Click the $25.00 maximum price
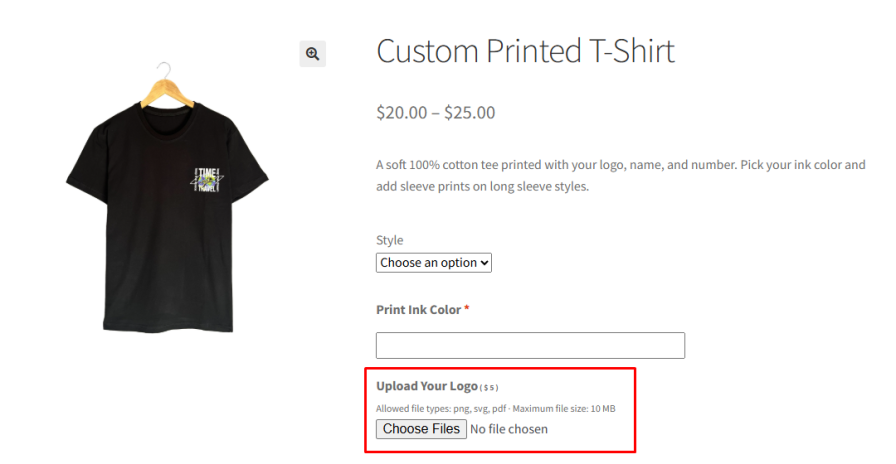Image resolution: width=896 pixels, height=464 pixels. [x=470, y=113]
